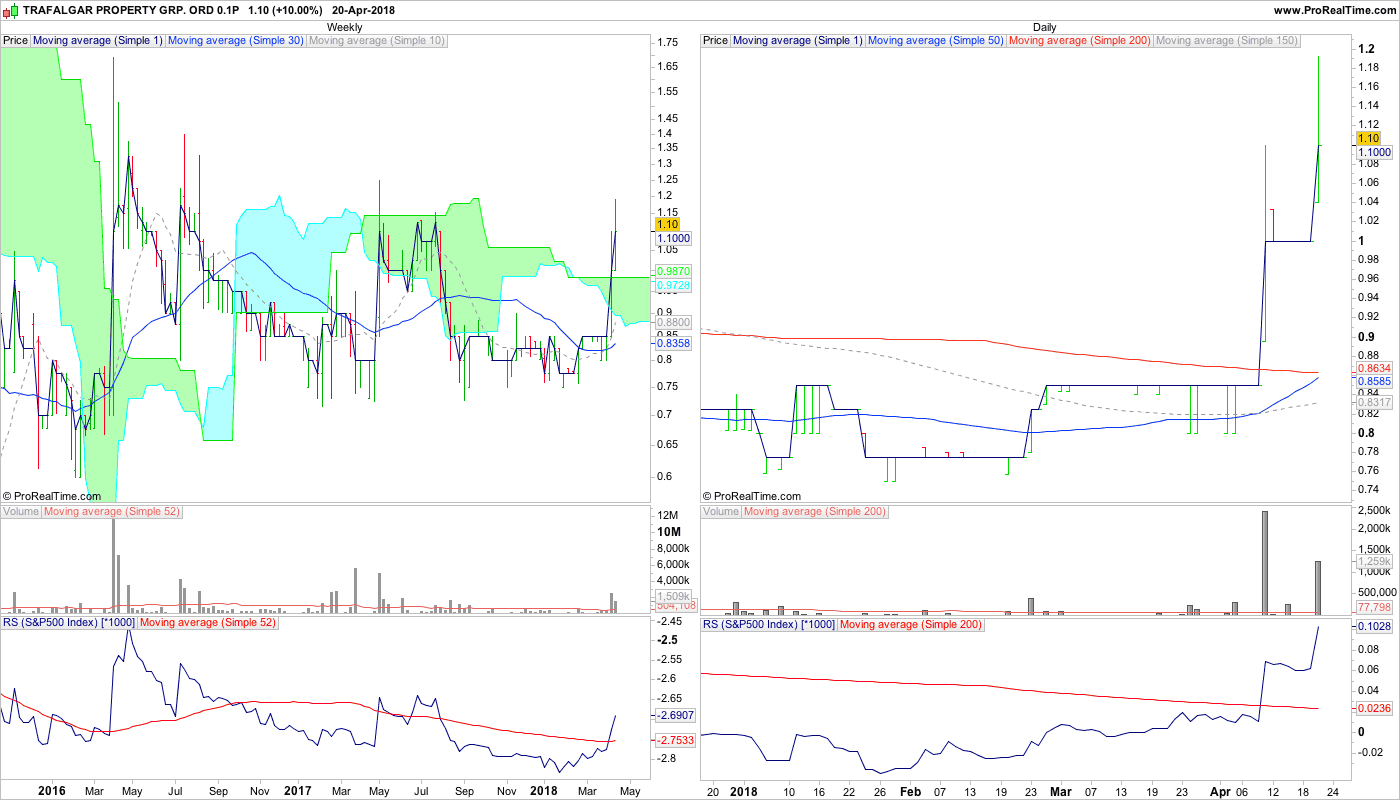Screen dimensions: 1400x800
Task: Select Moving average (Simple 1) on Weekly chart
Action: 98,41
